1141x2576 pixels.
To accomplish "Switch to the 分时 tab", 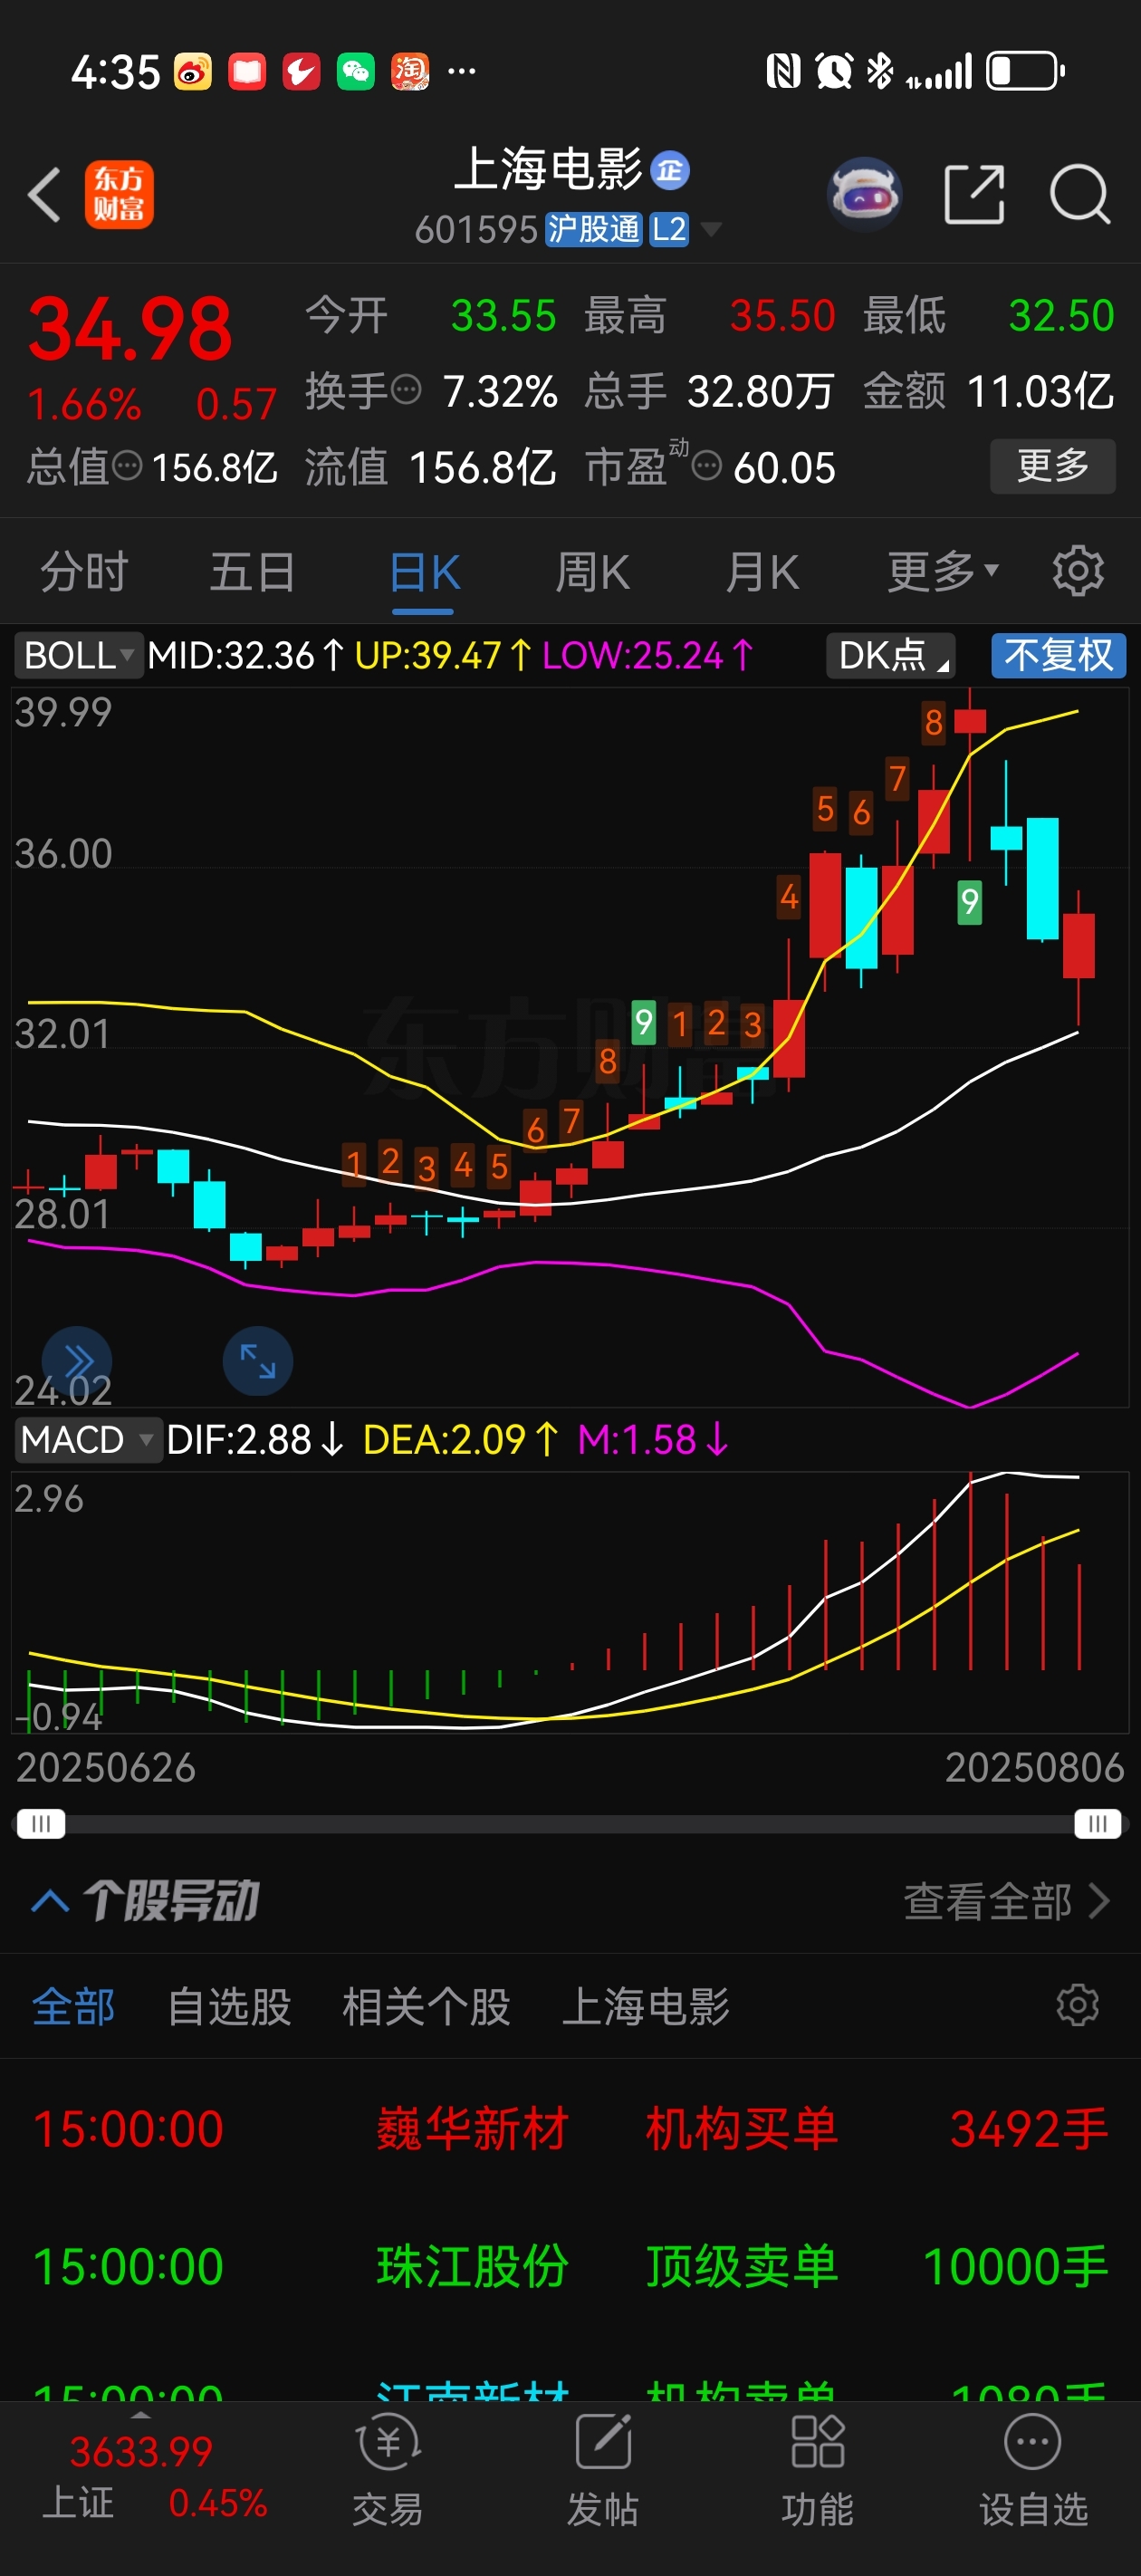I will pos(84,573).
